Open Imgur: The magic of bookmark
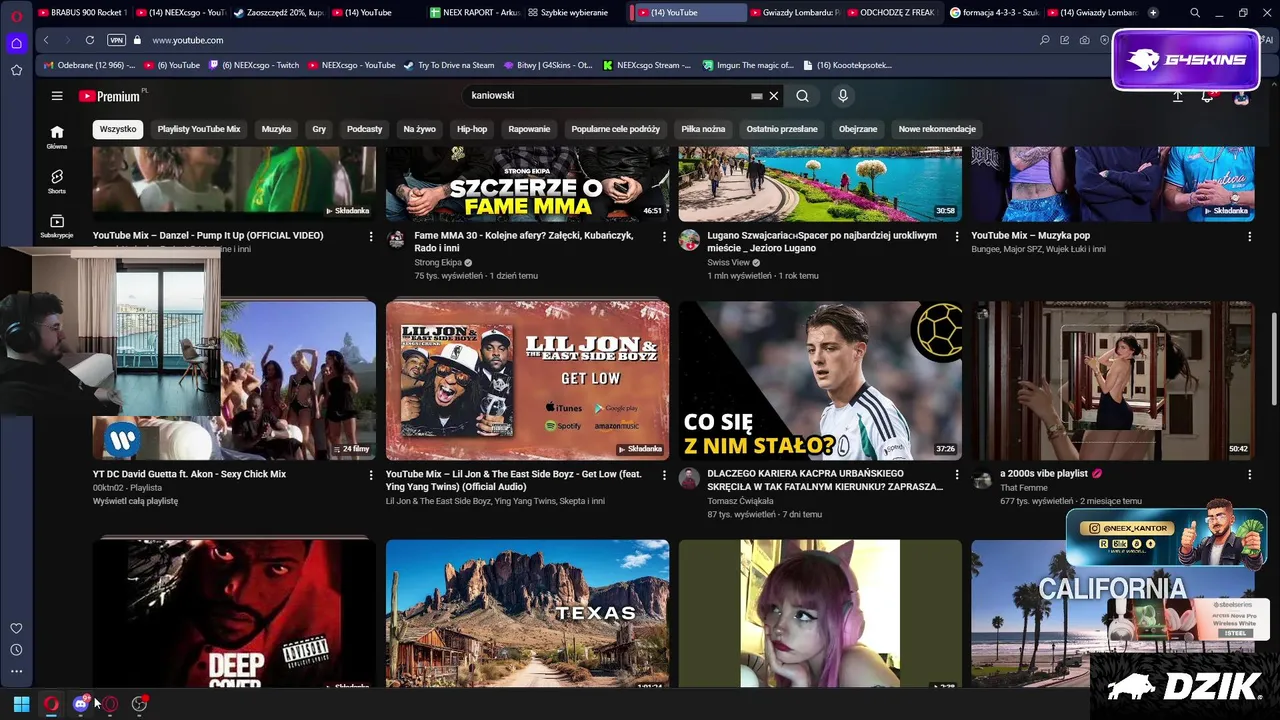 (747, 65)
